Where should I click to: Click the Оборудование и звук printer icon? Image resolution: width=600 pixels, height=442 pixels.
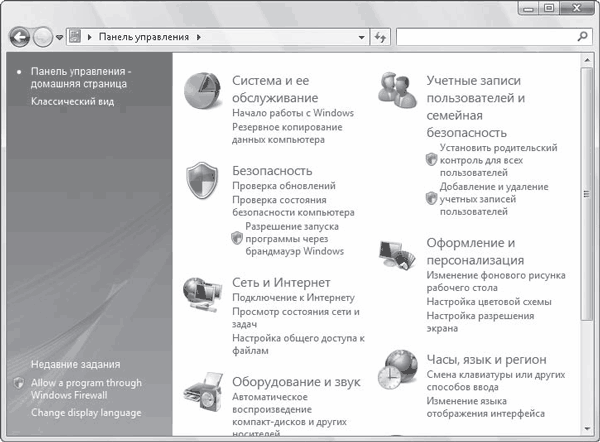(x=203, y=392)
